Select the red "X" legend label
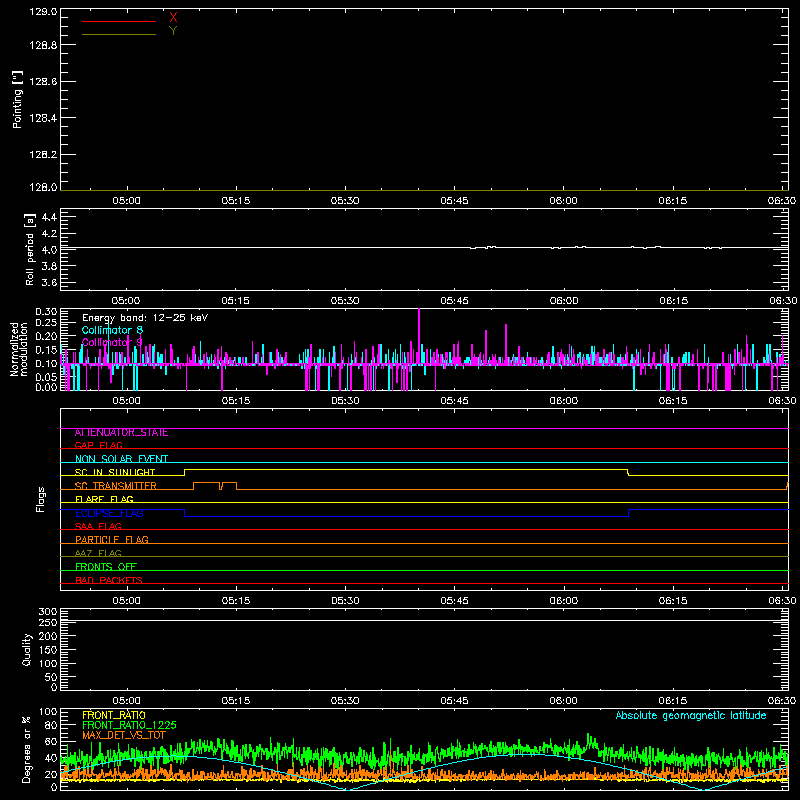The image size is (800, 800). [173, 18]
